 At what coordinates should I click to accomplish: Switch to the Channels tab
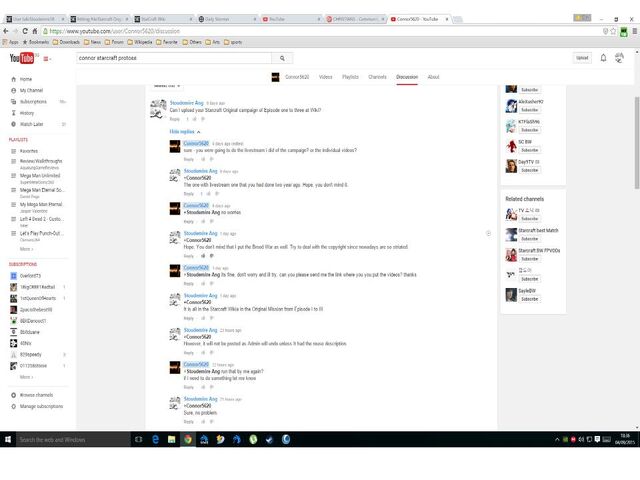(x=377, y=77)
